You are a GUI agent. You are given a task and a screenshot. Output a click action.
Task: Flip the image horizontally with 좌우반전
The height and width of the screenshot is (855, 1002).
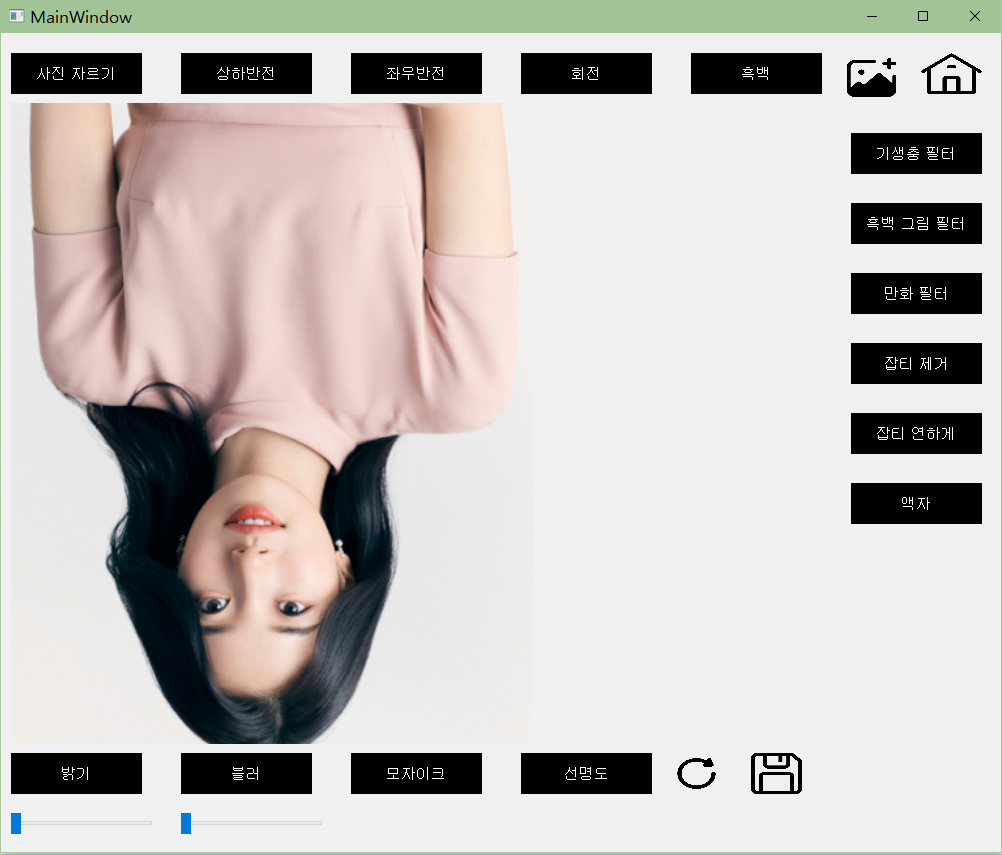click(416, 73)
